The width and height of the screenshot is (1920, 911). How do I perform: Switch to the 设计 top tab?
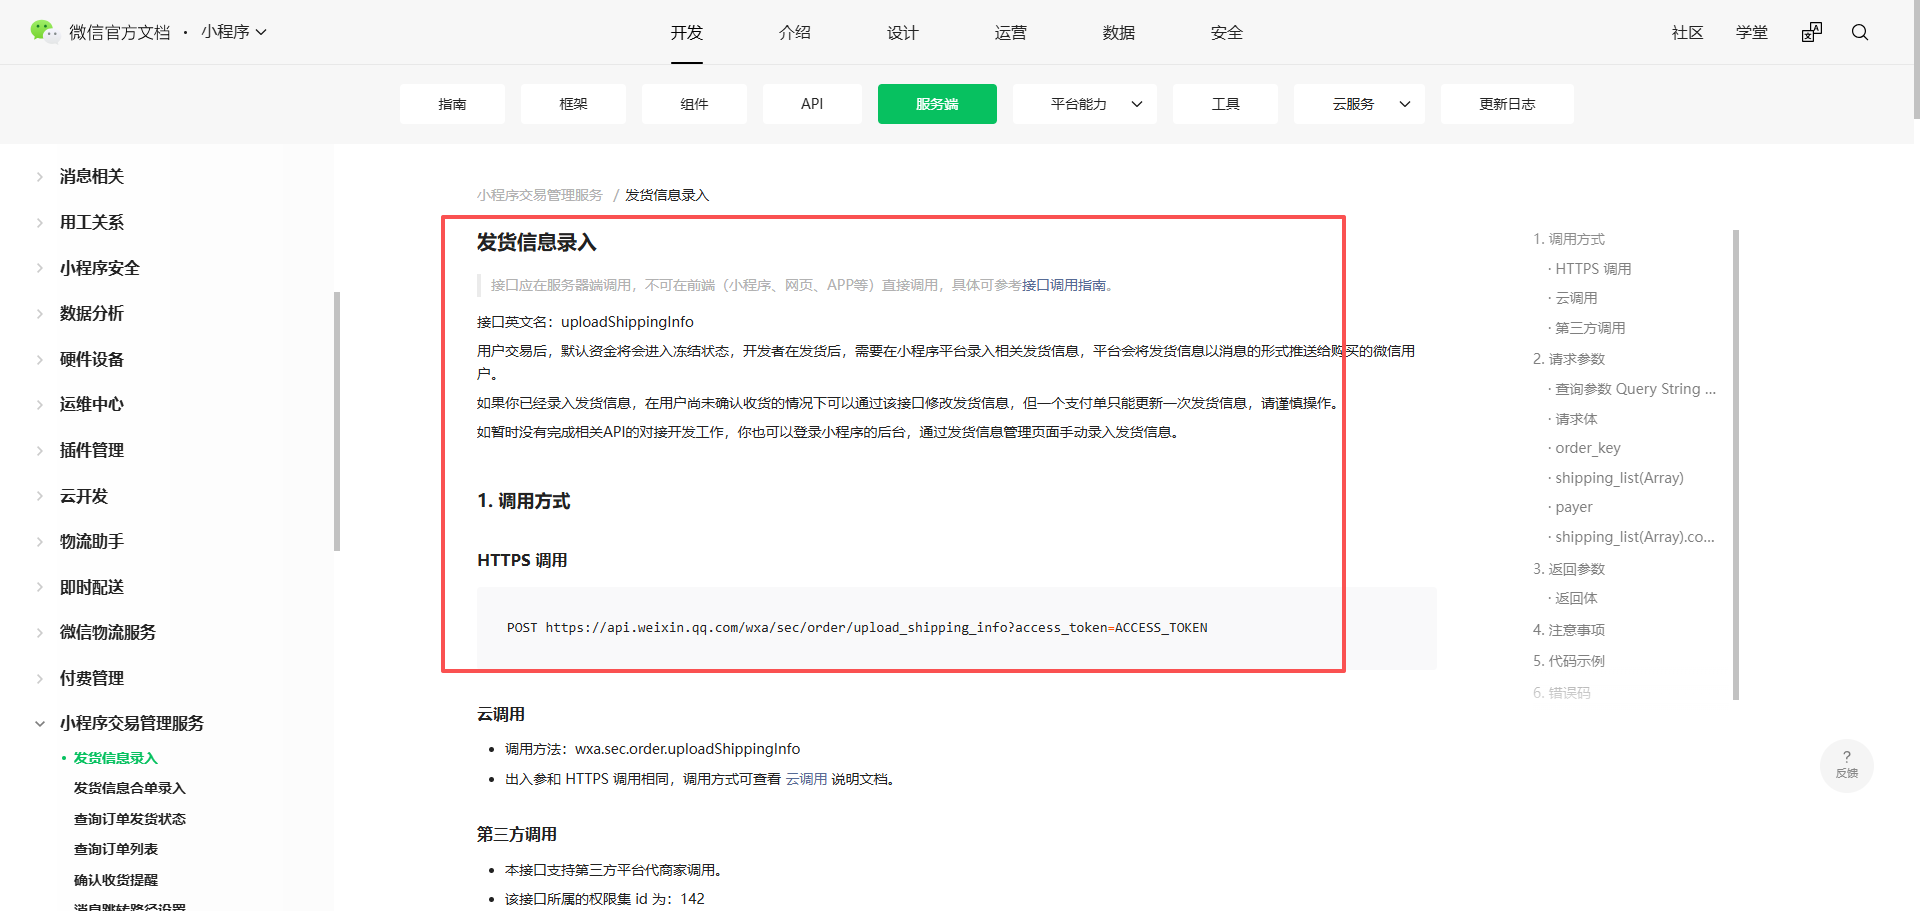(902, 32)
